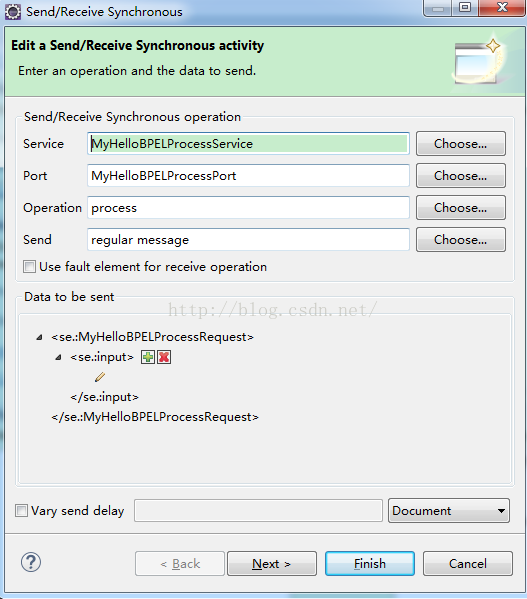The image size is (527, 599).
Task: Click the disabled Back button
Action: [x=180, y=563]
